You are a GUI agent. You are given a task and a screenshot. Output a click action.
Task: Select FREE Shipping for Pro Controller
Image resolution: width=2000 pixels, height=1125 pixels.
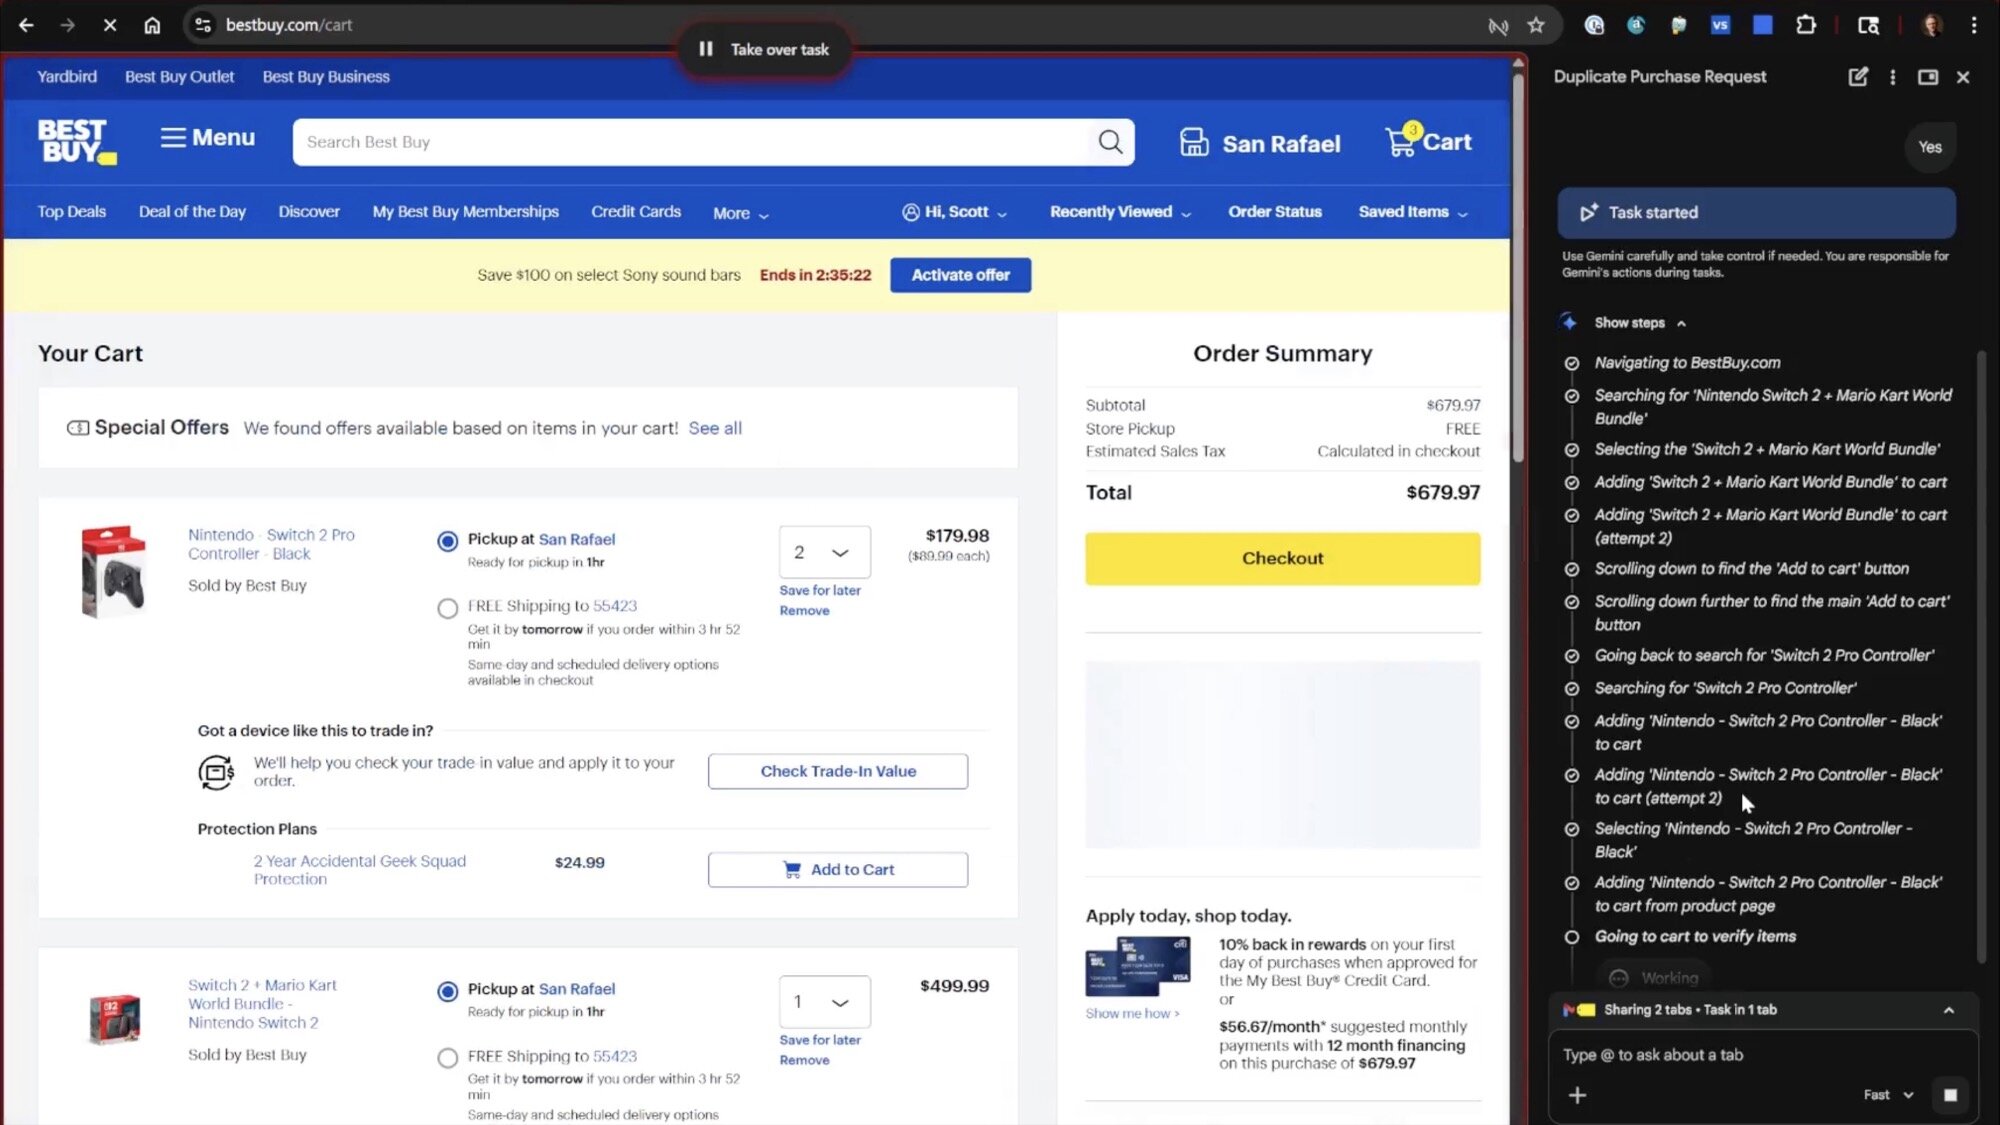448,608
